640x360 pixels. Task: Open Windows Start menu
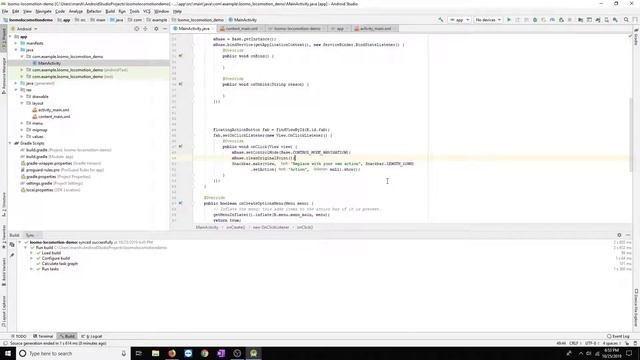[8, 353]
